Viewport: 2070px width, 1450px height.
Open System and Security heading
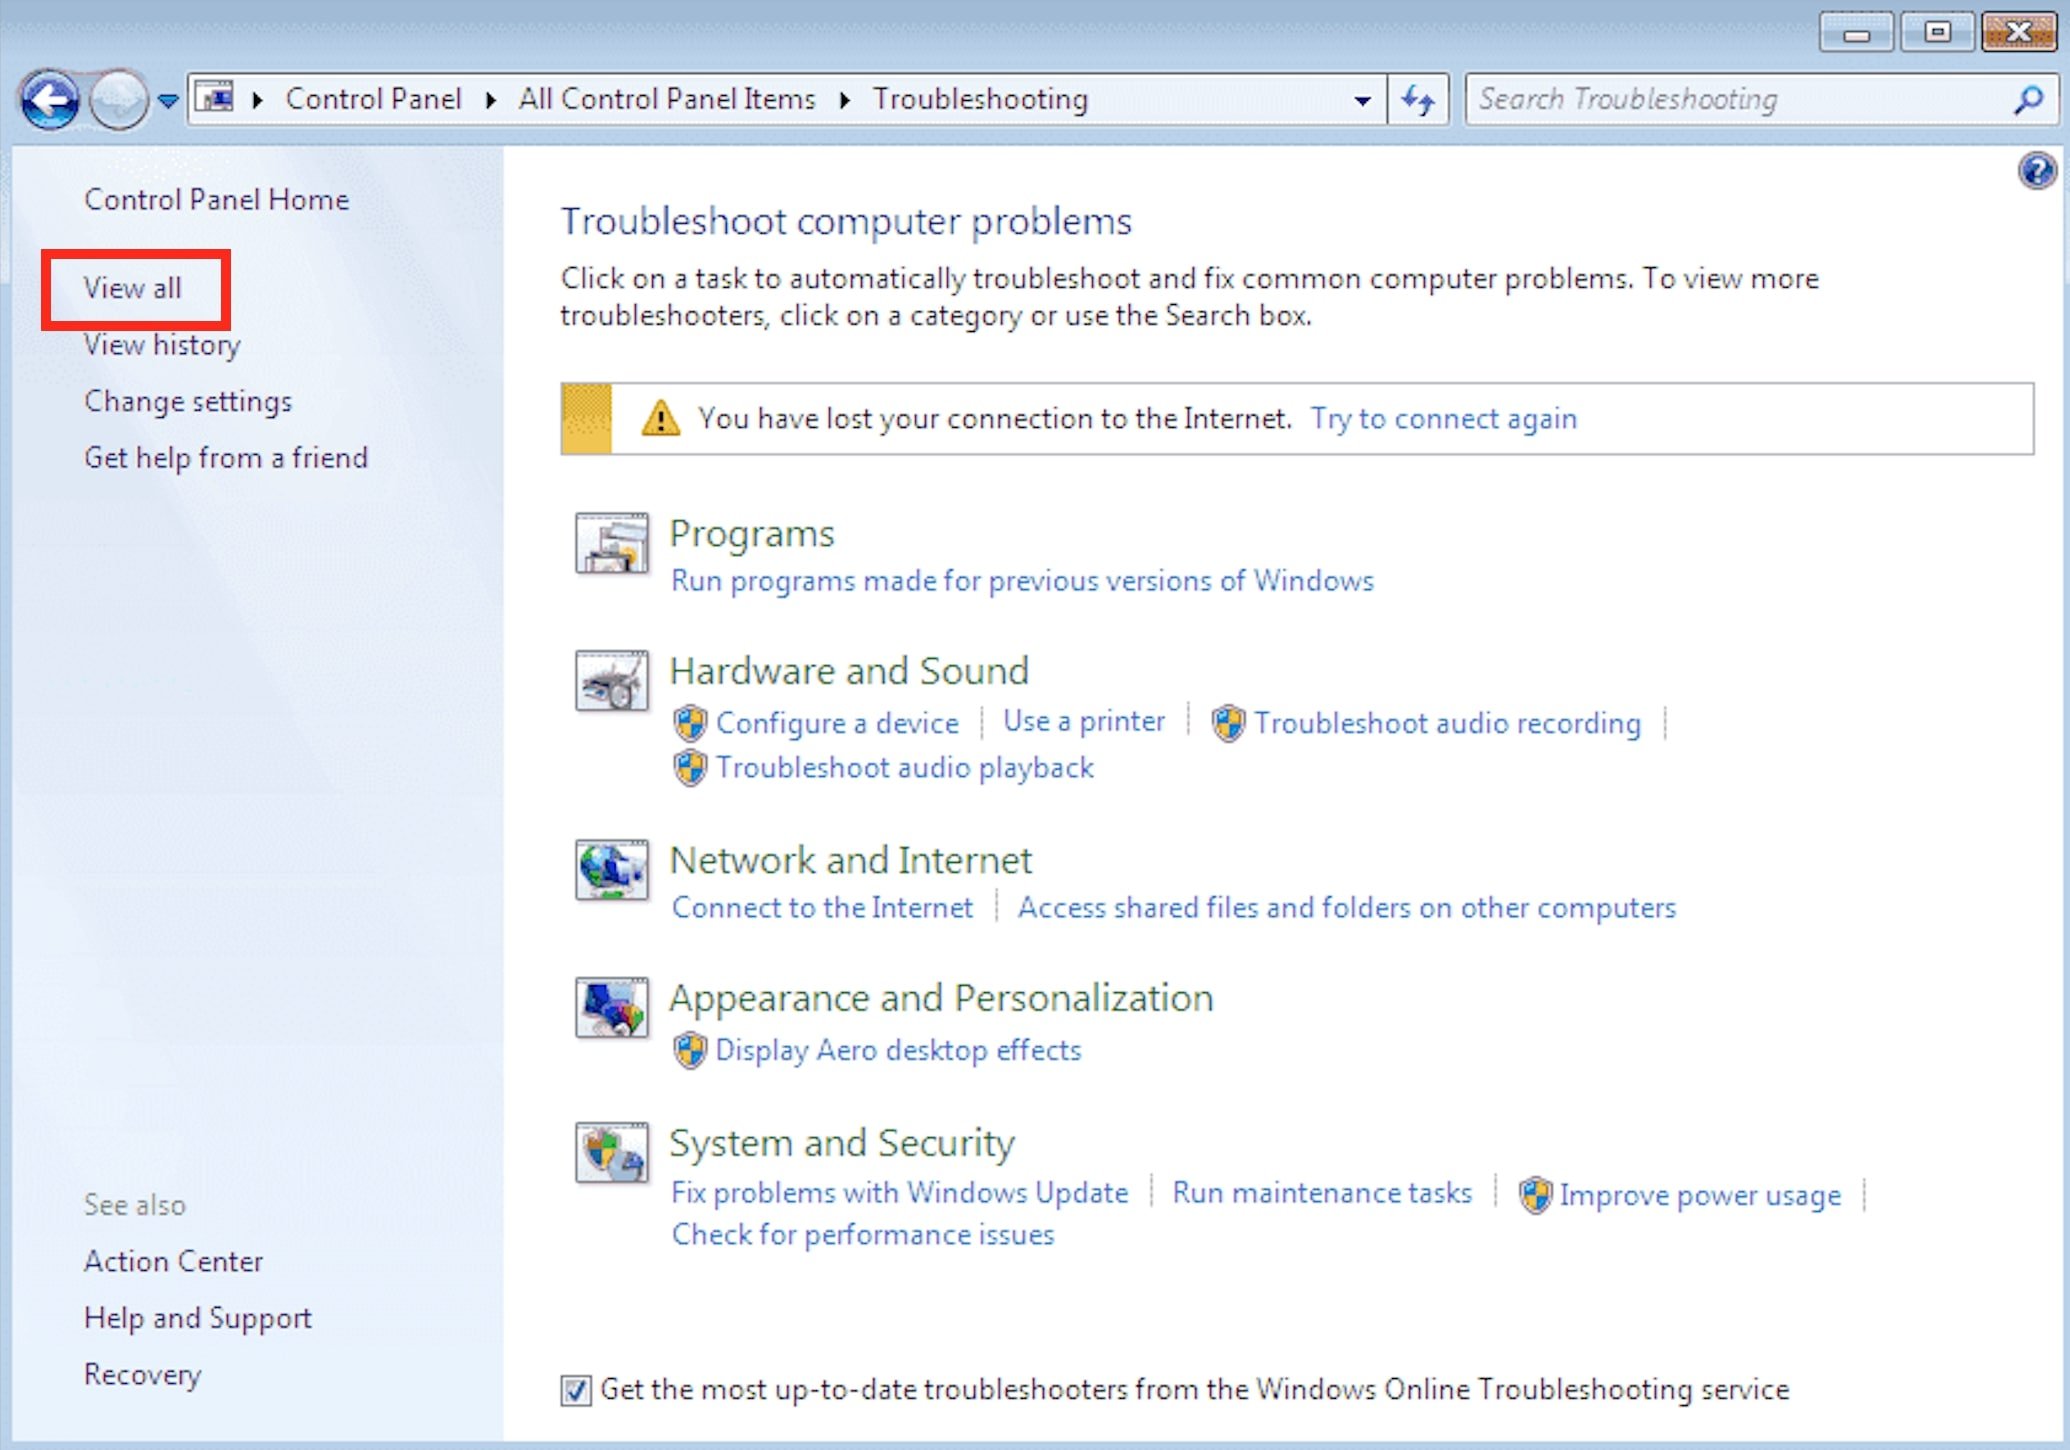pyautogui.click(x=842, y=1143)
